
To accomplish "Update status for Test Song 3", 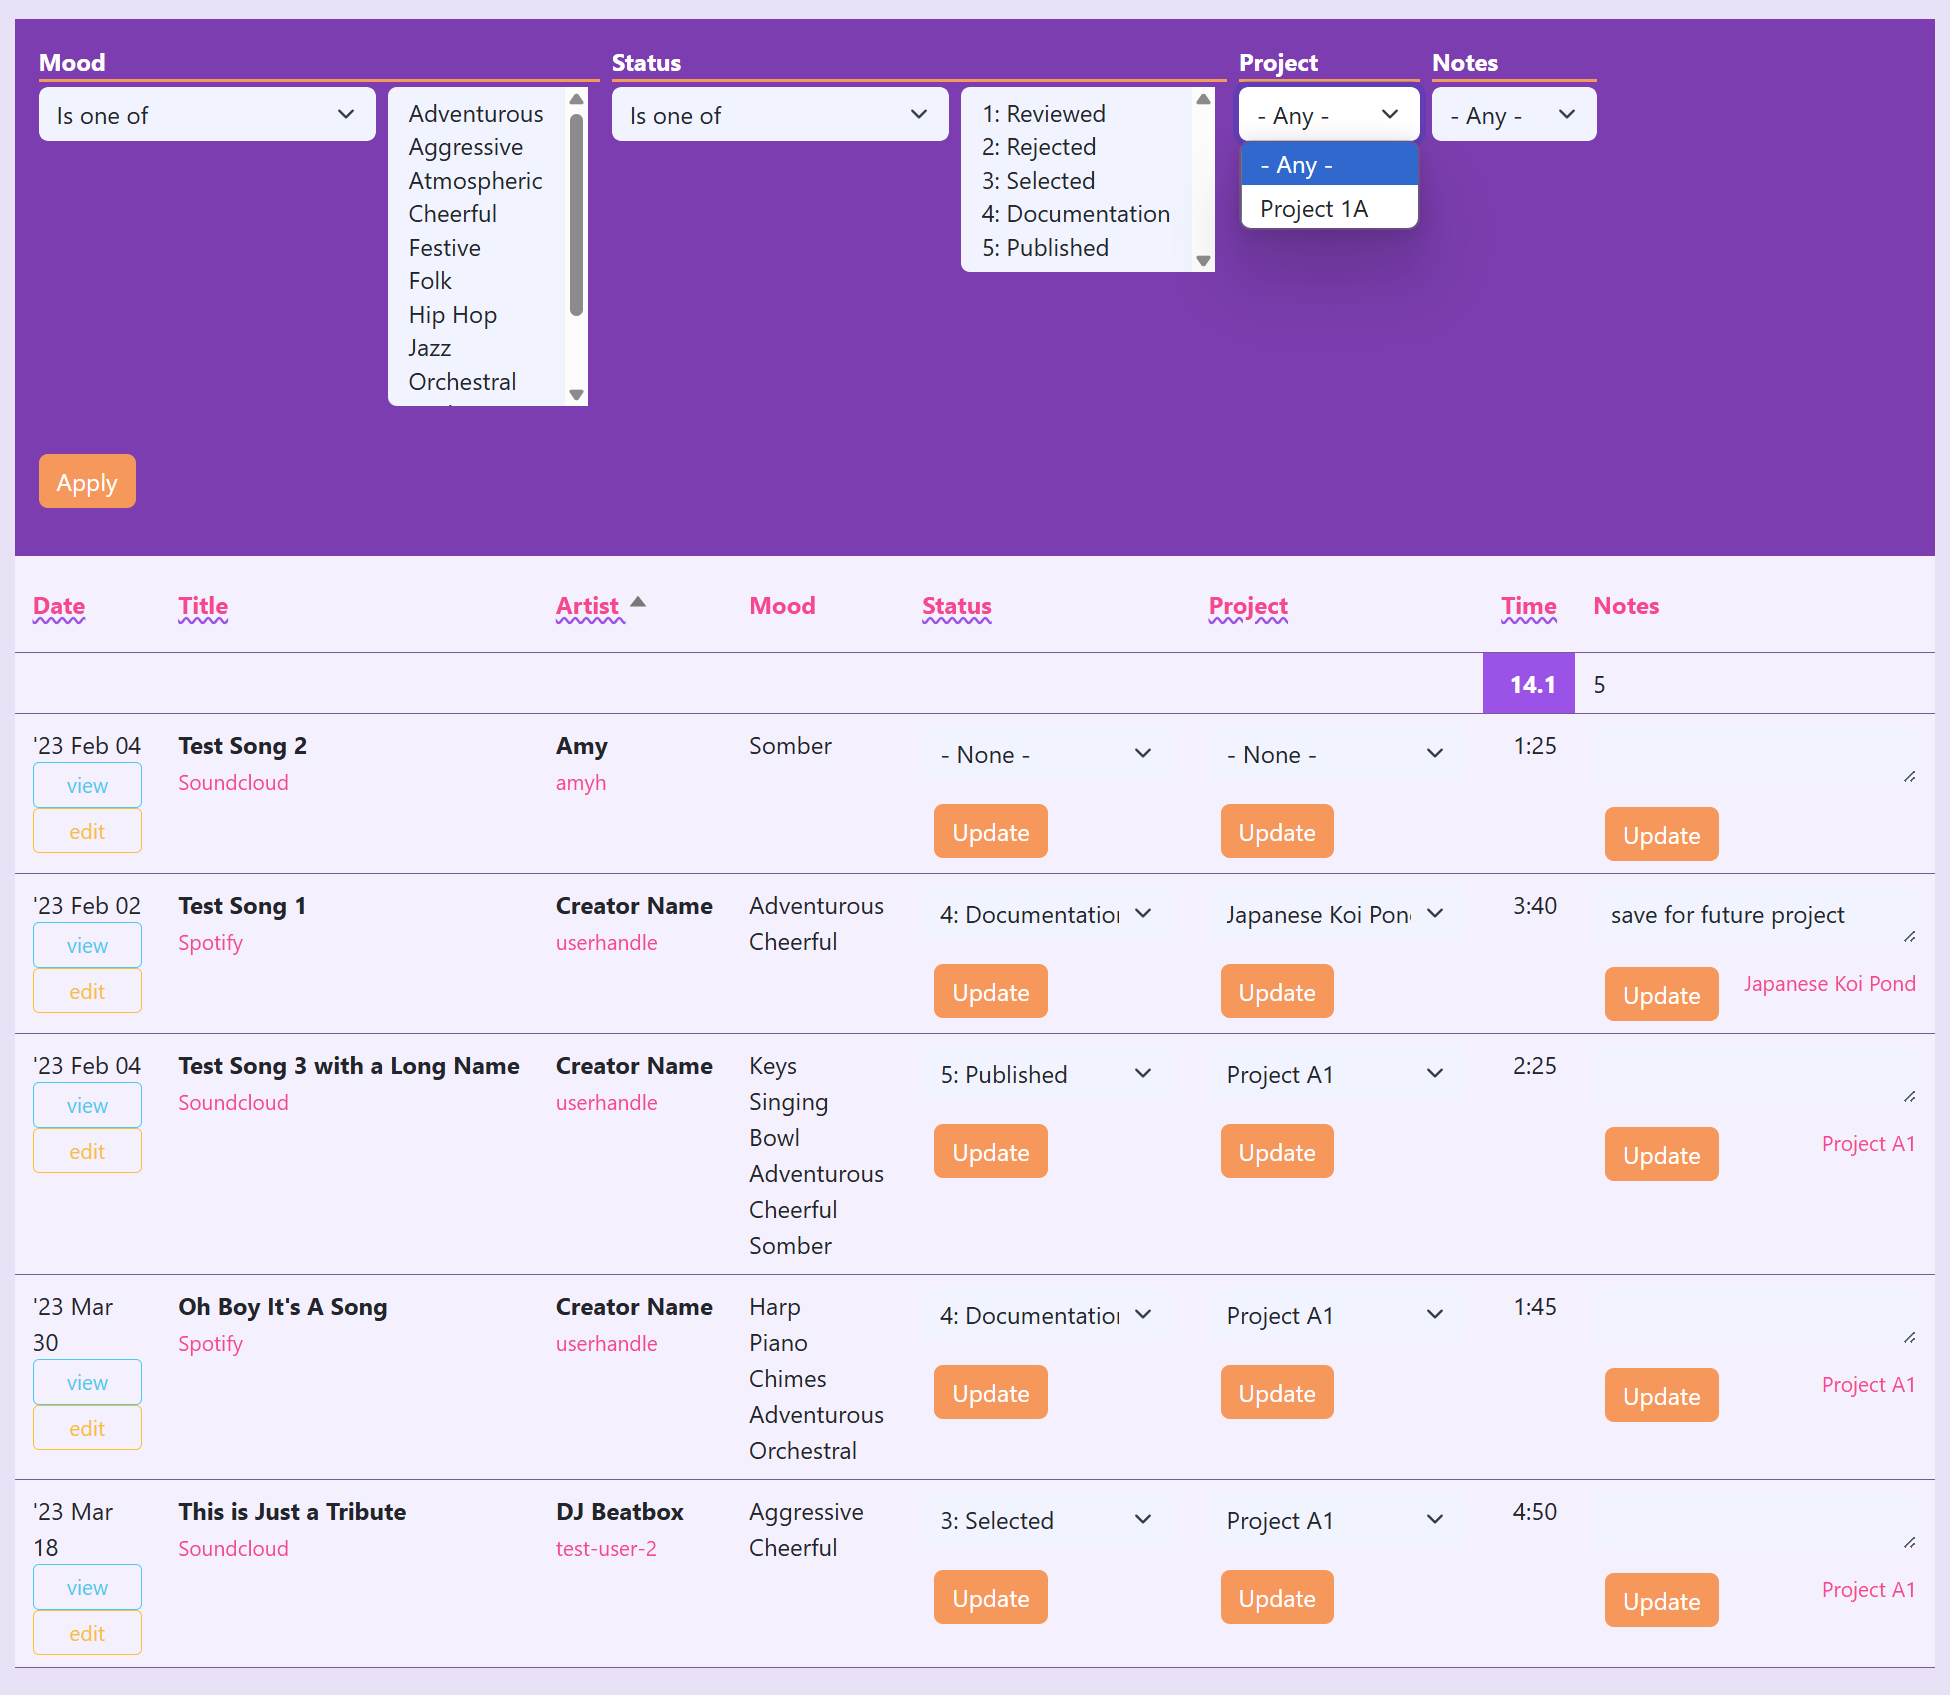I will point(991,1152).
